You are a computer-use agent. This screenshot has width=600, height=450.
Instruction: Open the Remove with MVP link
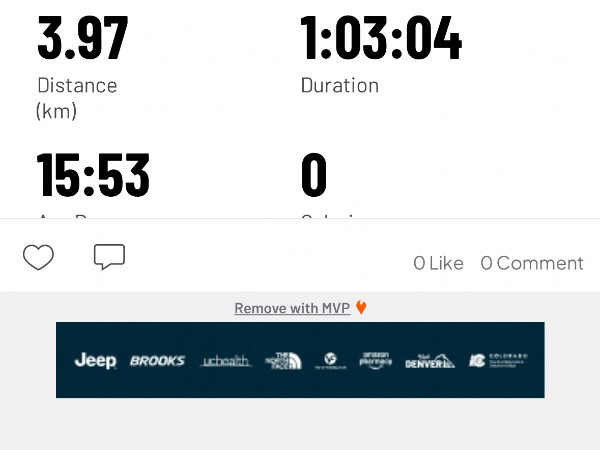point(292,308)
